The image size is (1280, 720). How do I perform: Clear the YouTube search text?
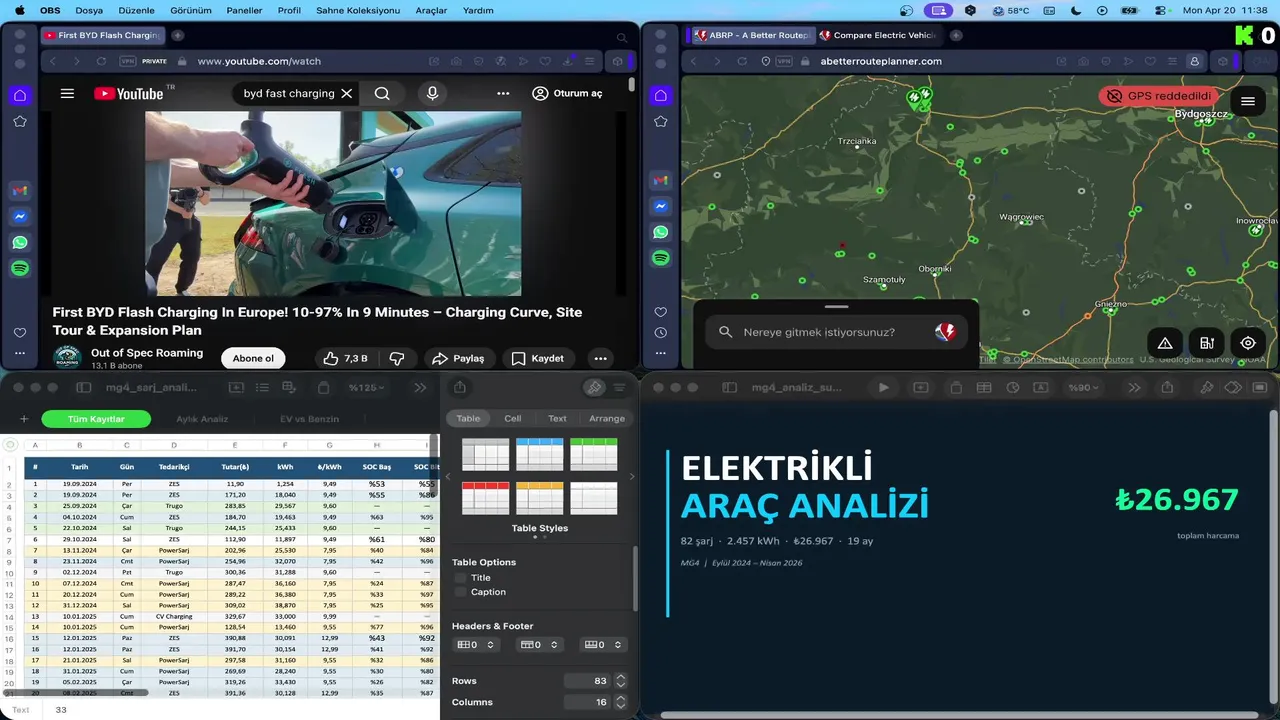[346, 93]
